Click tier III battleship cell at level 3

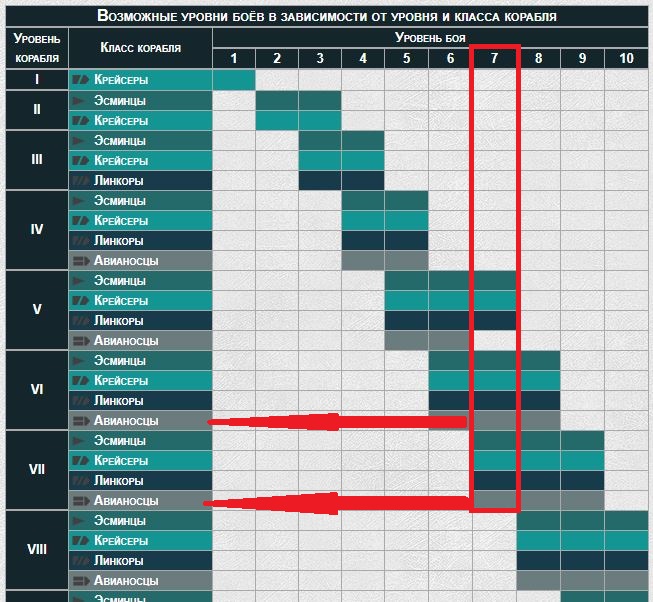[x=320, y=181]
